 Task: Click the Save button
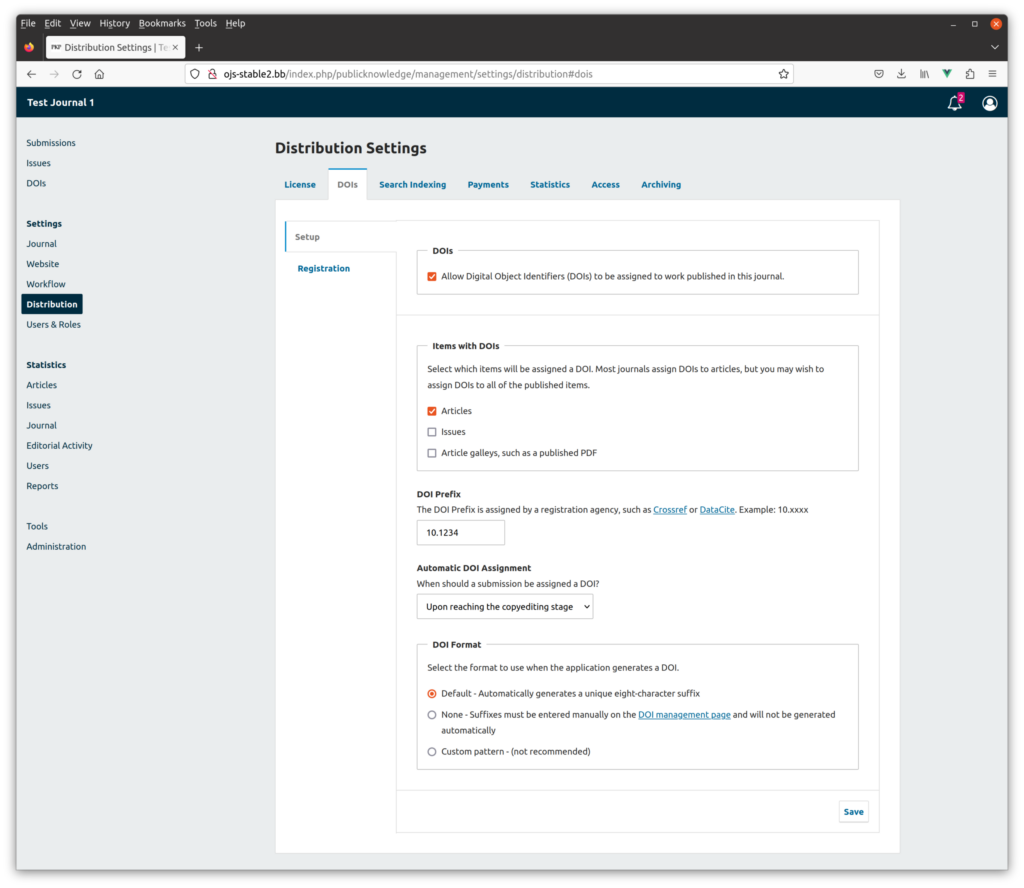pos(853,812)
